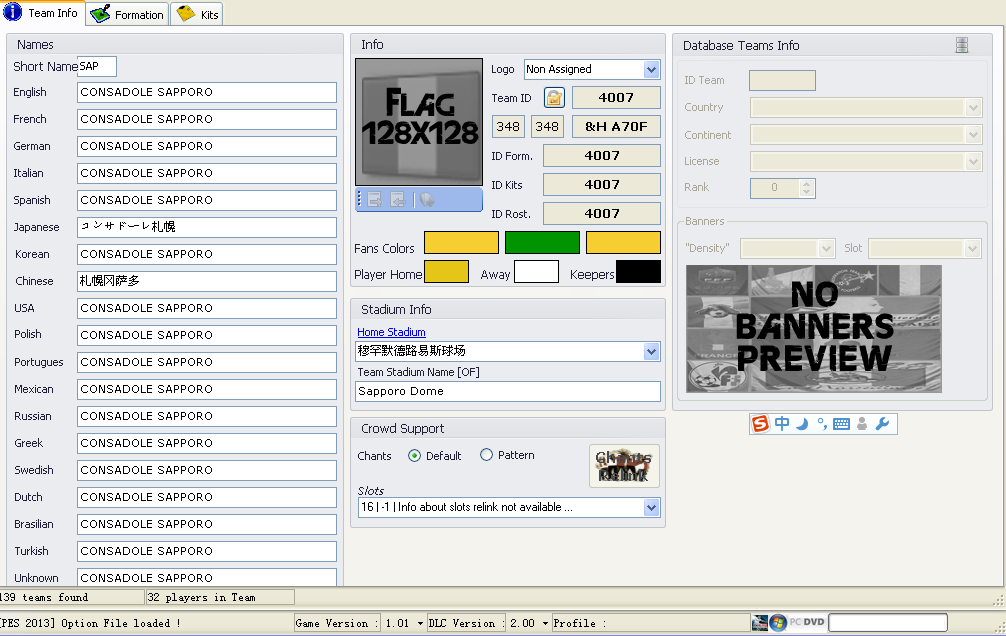1006x636 pixels.
Task: Open the wrench settings icon in IME bar
Action: tap(882, 424)
